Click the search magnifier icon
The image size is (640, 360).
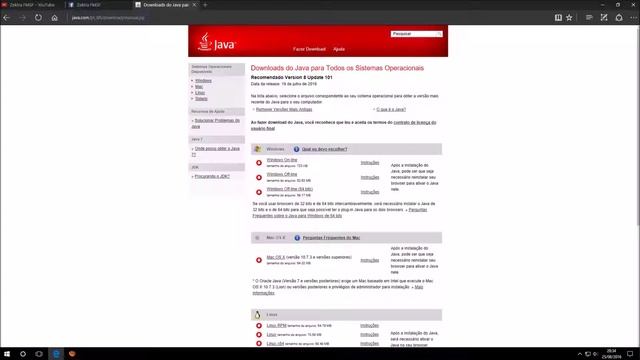click(x=439, y=34)
